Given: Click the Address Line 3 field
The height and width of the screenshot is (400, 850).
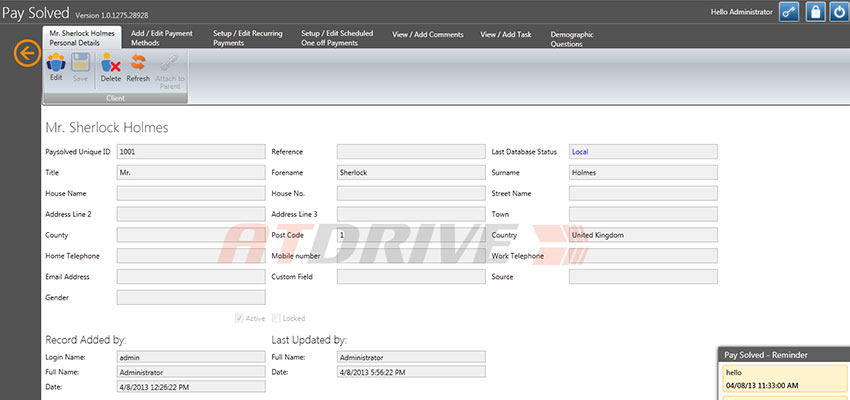Looking at the screenshot, I should tap(411, 214).
